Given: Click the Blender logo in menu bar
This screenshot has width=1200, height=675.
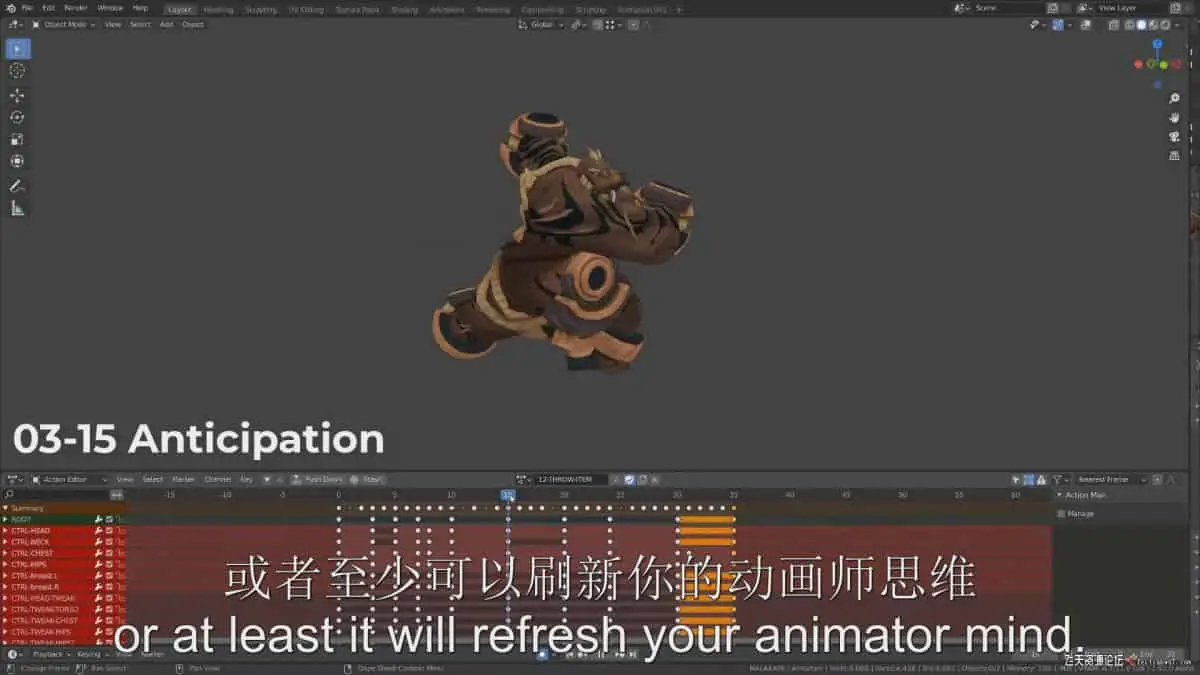Looking at the screenshot, I should 9,8.
